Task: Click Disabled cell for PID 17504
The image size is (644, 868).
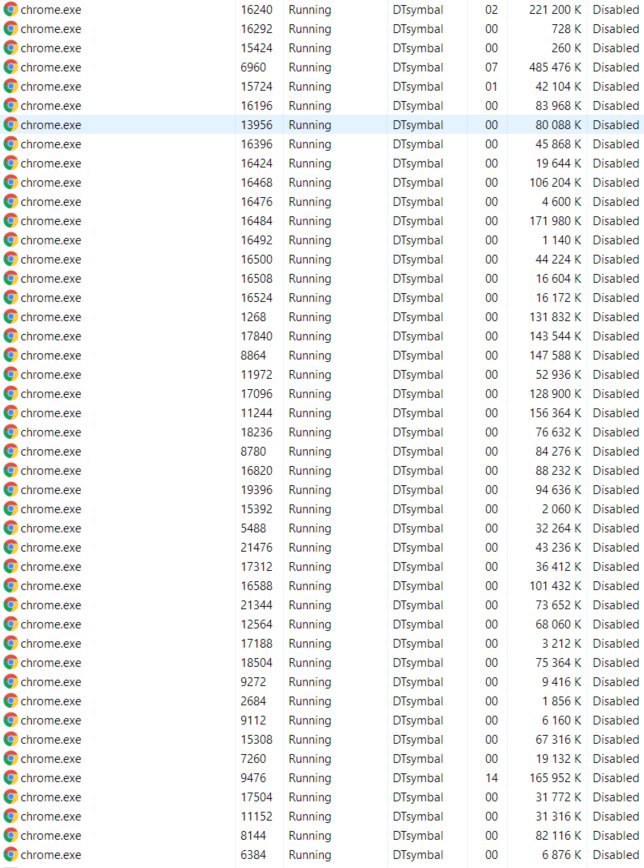Action: pos(616,797)
